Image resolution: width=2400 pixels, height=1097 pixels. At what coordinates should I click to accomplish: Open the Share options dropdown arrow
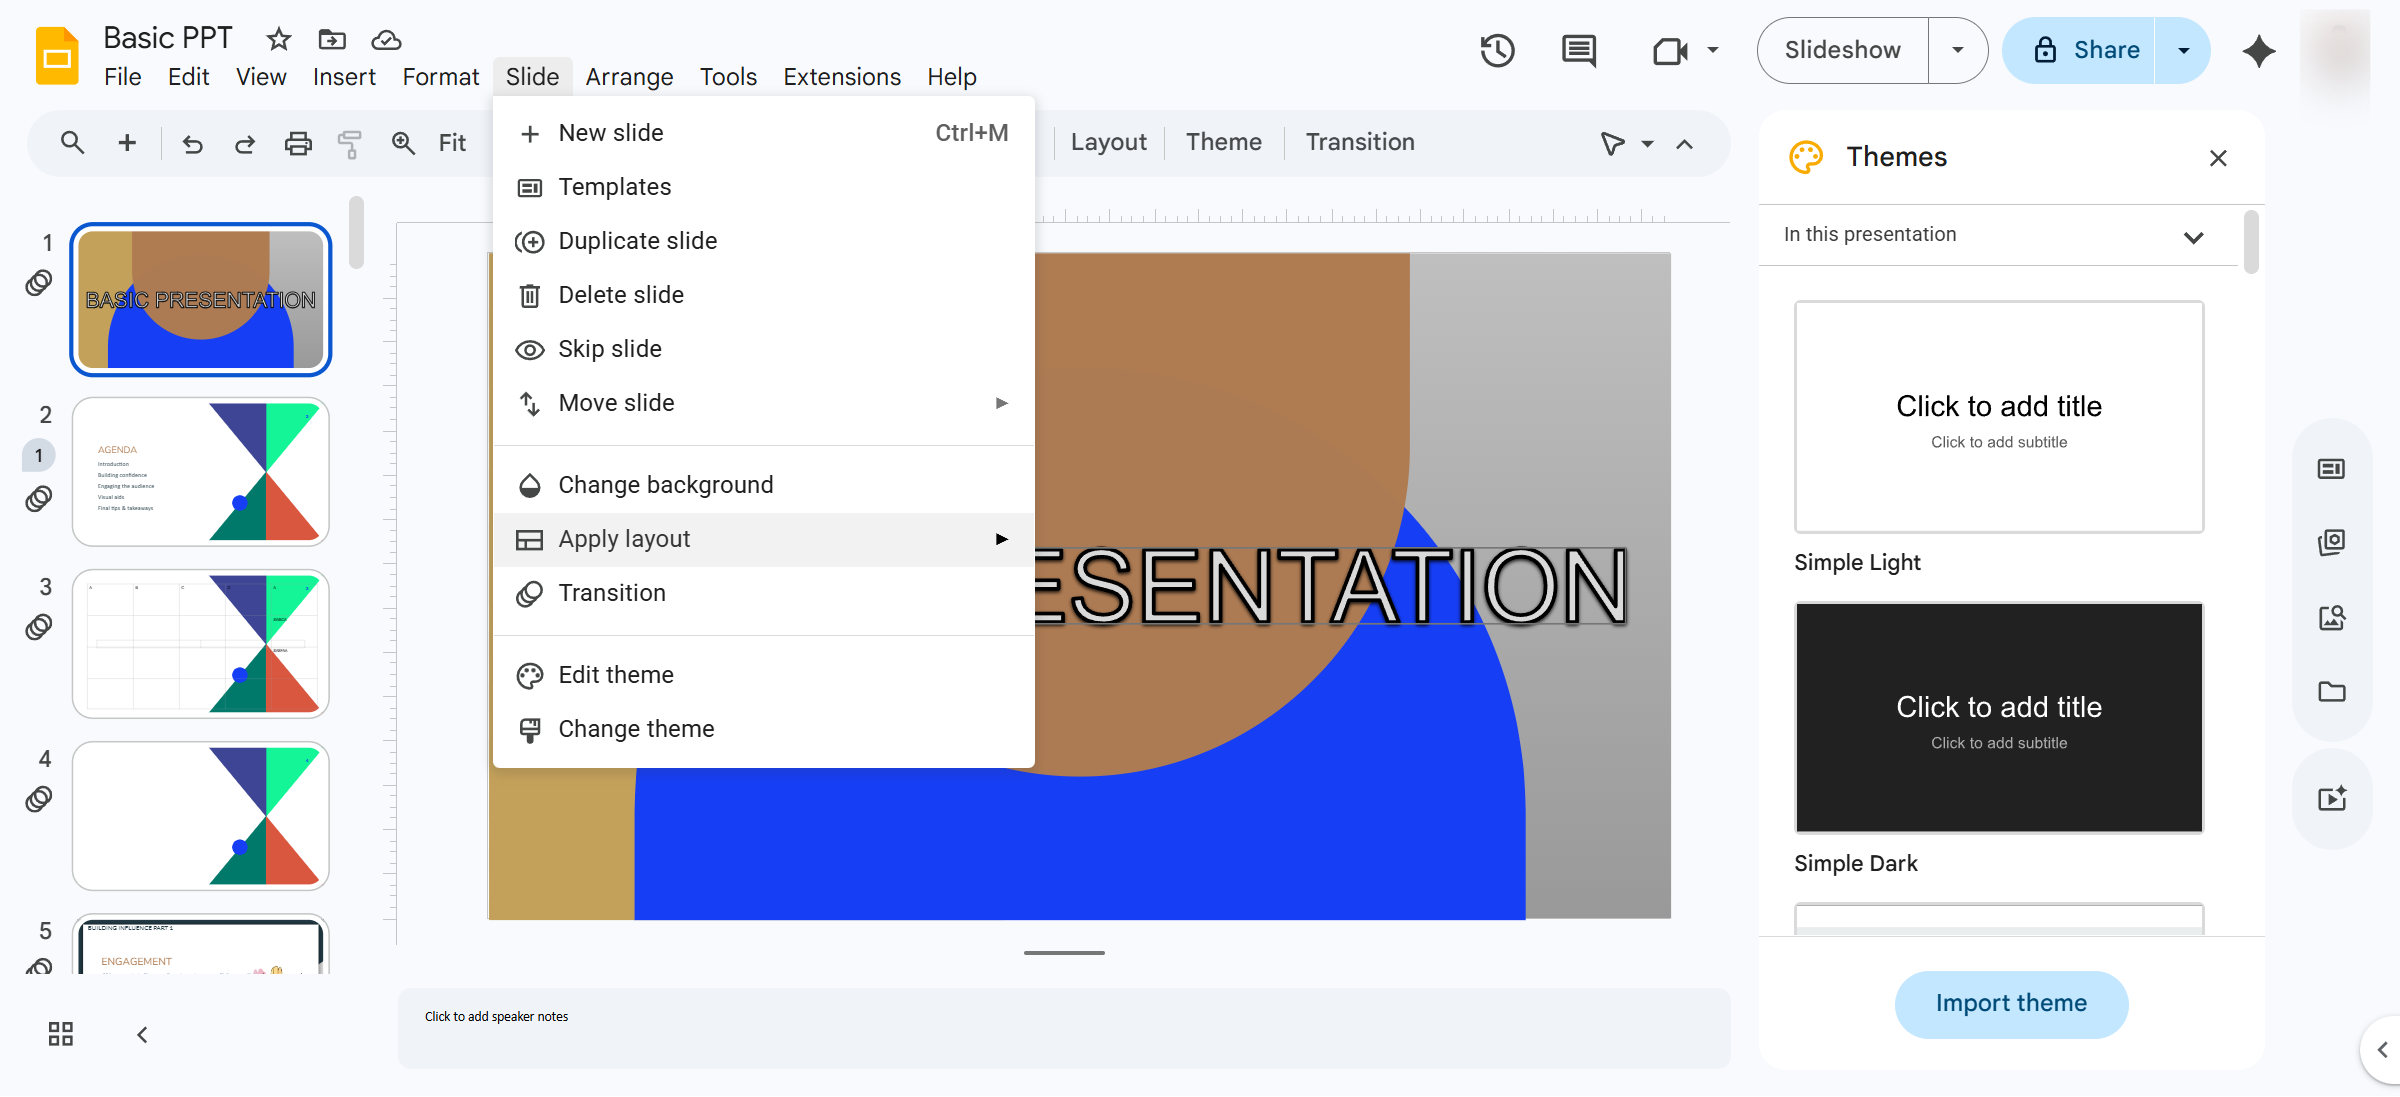point(2184,50)
